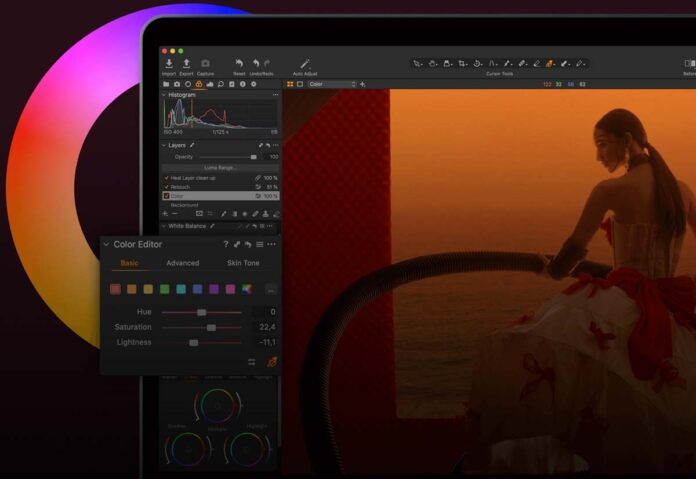Select the Crop cursor tool
Image resolution: width=696 pixels, height=479 pixels.
[462, 64]
